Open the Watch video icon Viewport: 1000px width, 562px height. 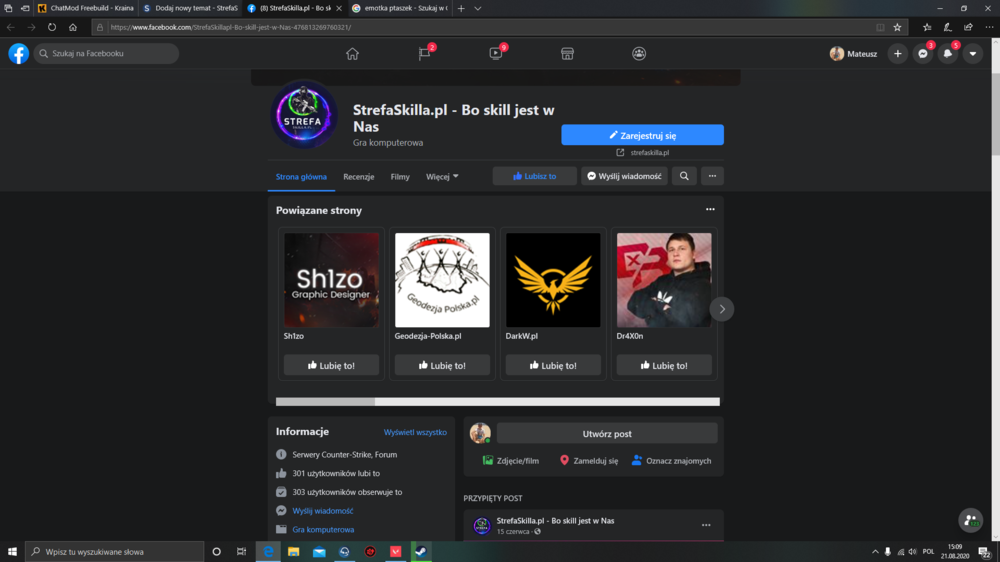click(496, 54)
